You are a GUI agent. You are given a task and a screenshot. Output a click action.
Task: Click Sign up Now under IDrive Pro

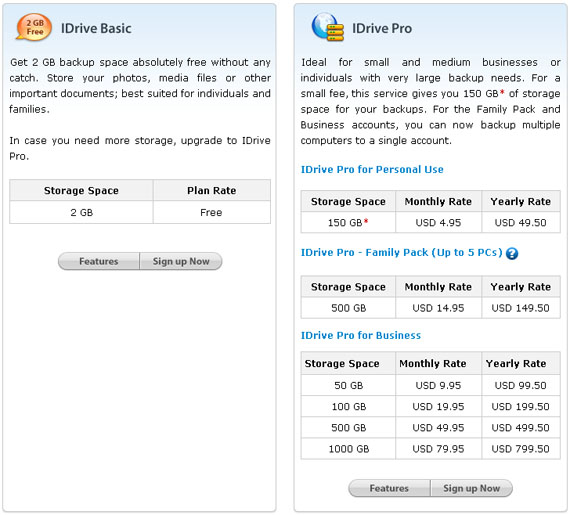471,488
